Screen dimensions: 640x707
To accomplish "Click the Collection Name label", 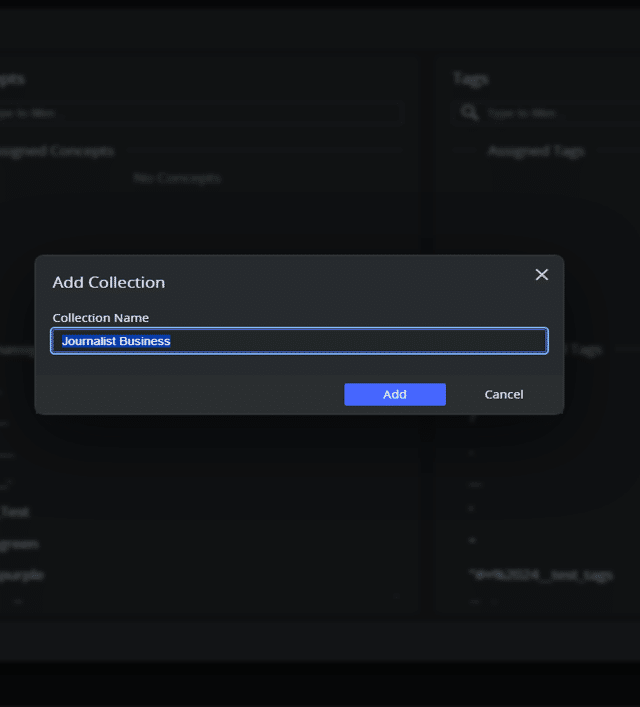I will coord(100,317).
